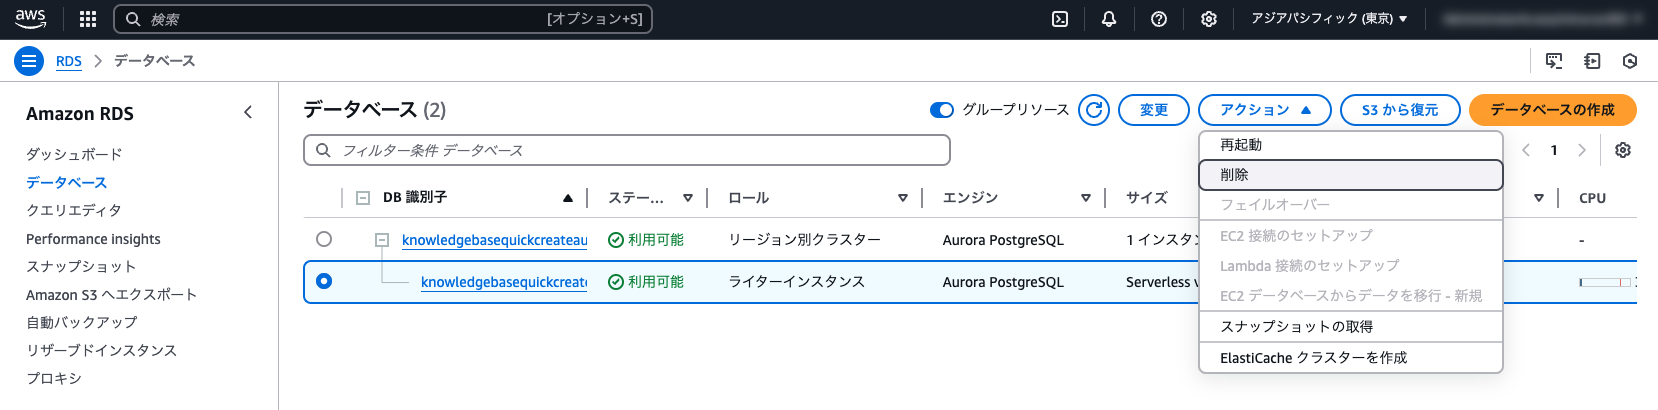Open the AWS console home logo
Viewport: 1658px width, 410px height.
30,19
